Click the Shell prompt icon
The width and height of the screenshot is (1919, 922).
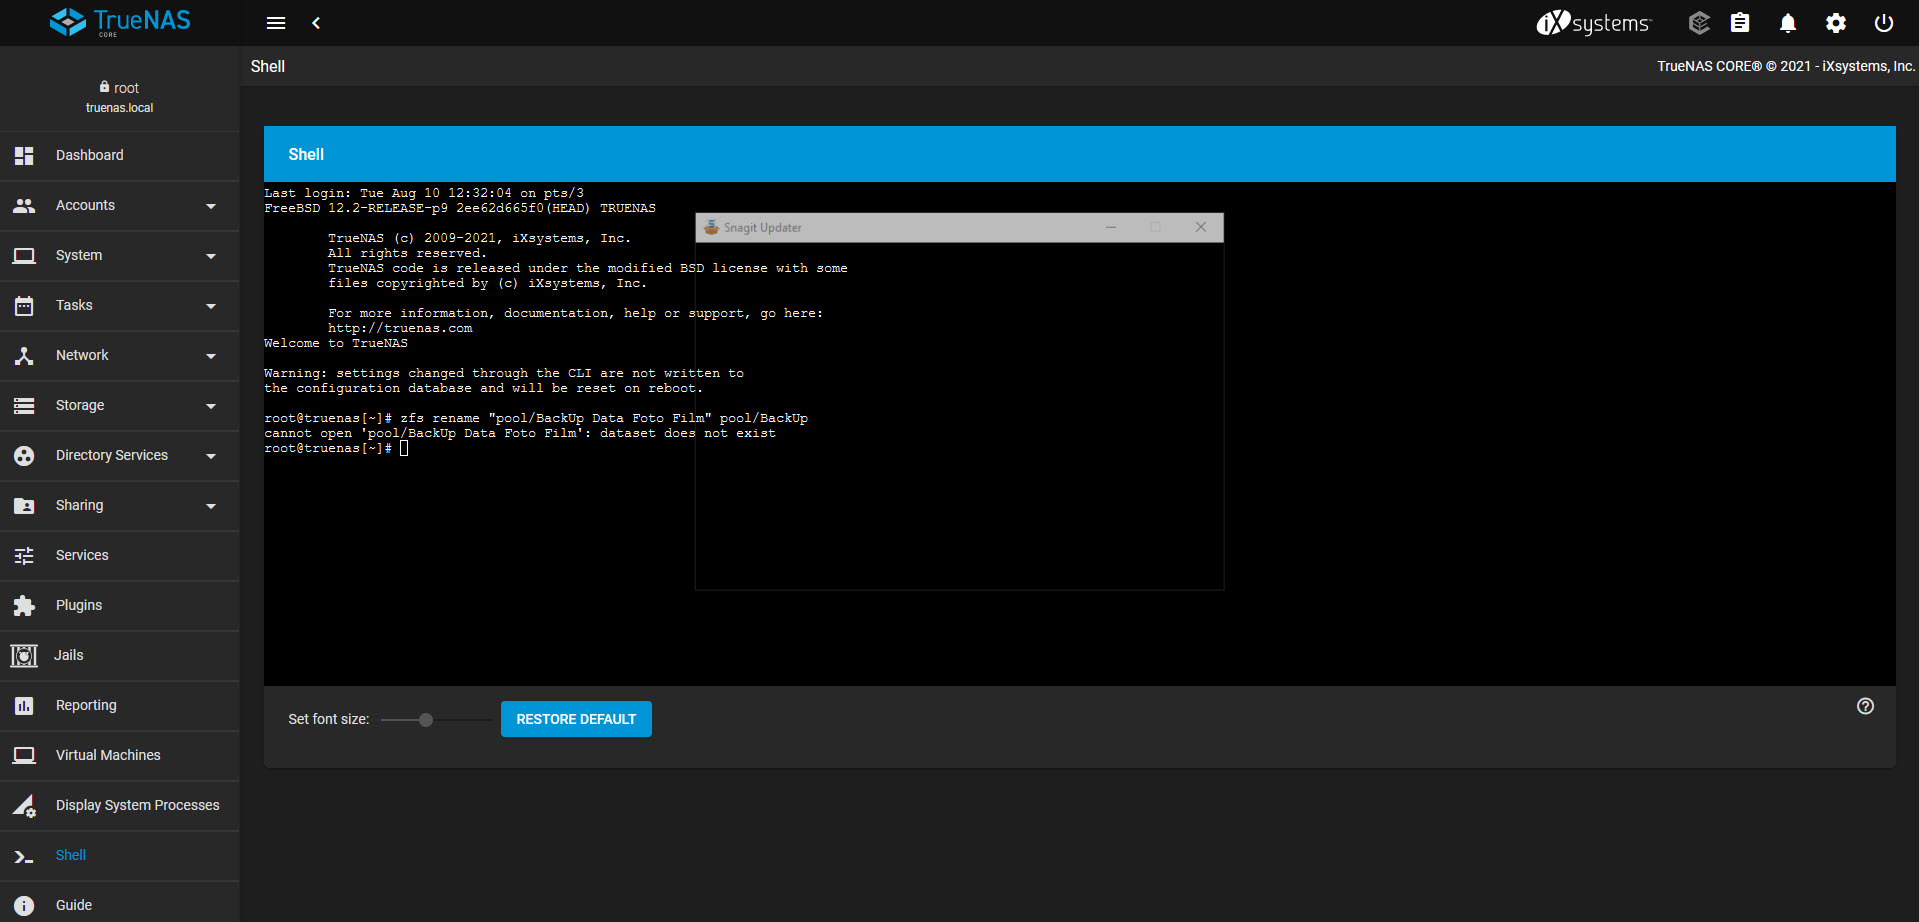point(24,856)
